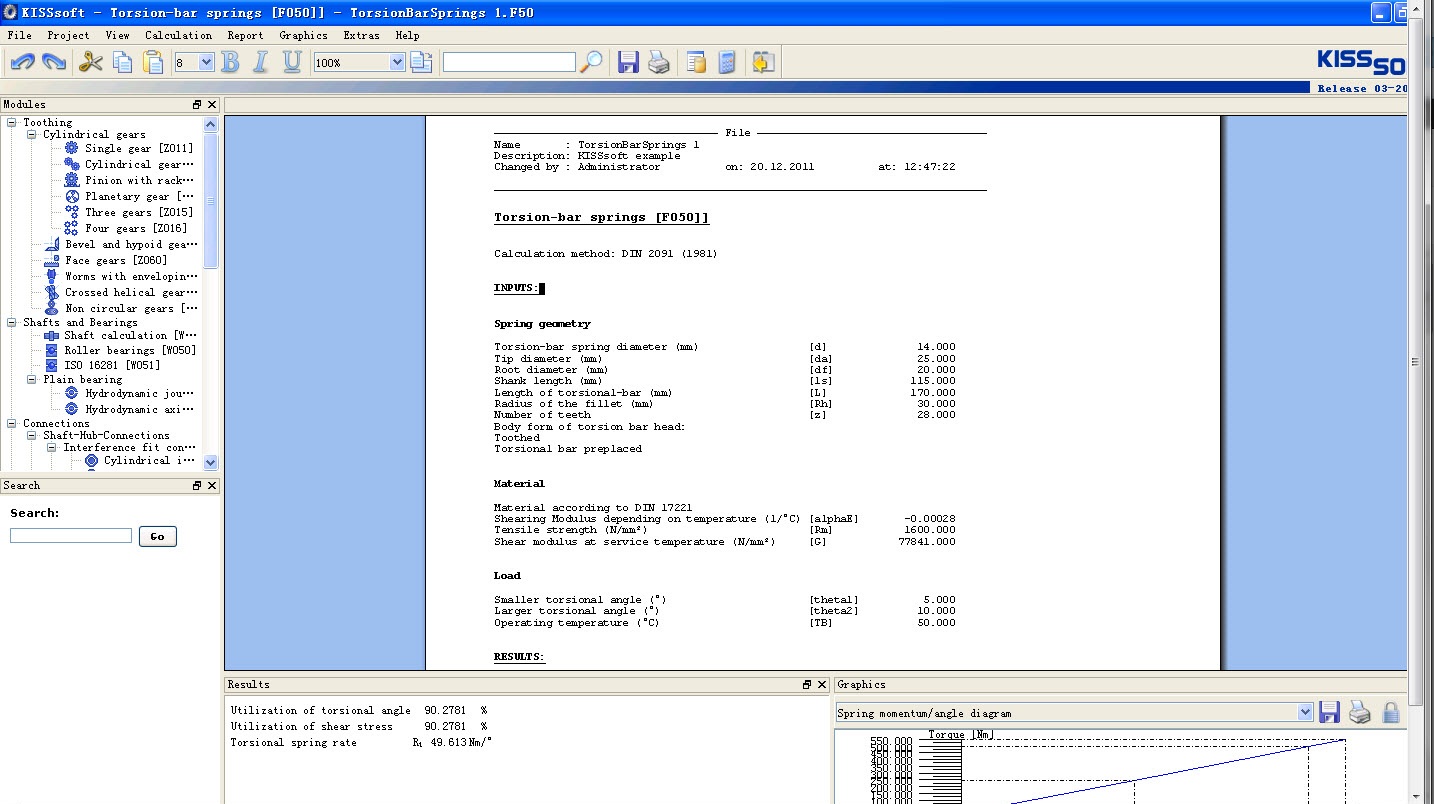Close the Search panel
This screenshot has width=1434, height=804.
click(211, 485)
